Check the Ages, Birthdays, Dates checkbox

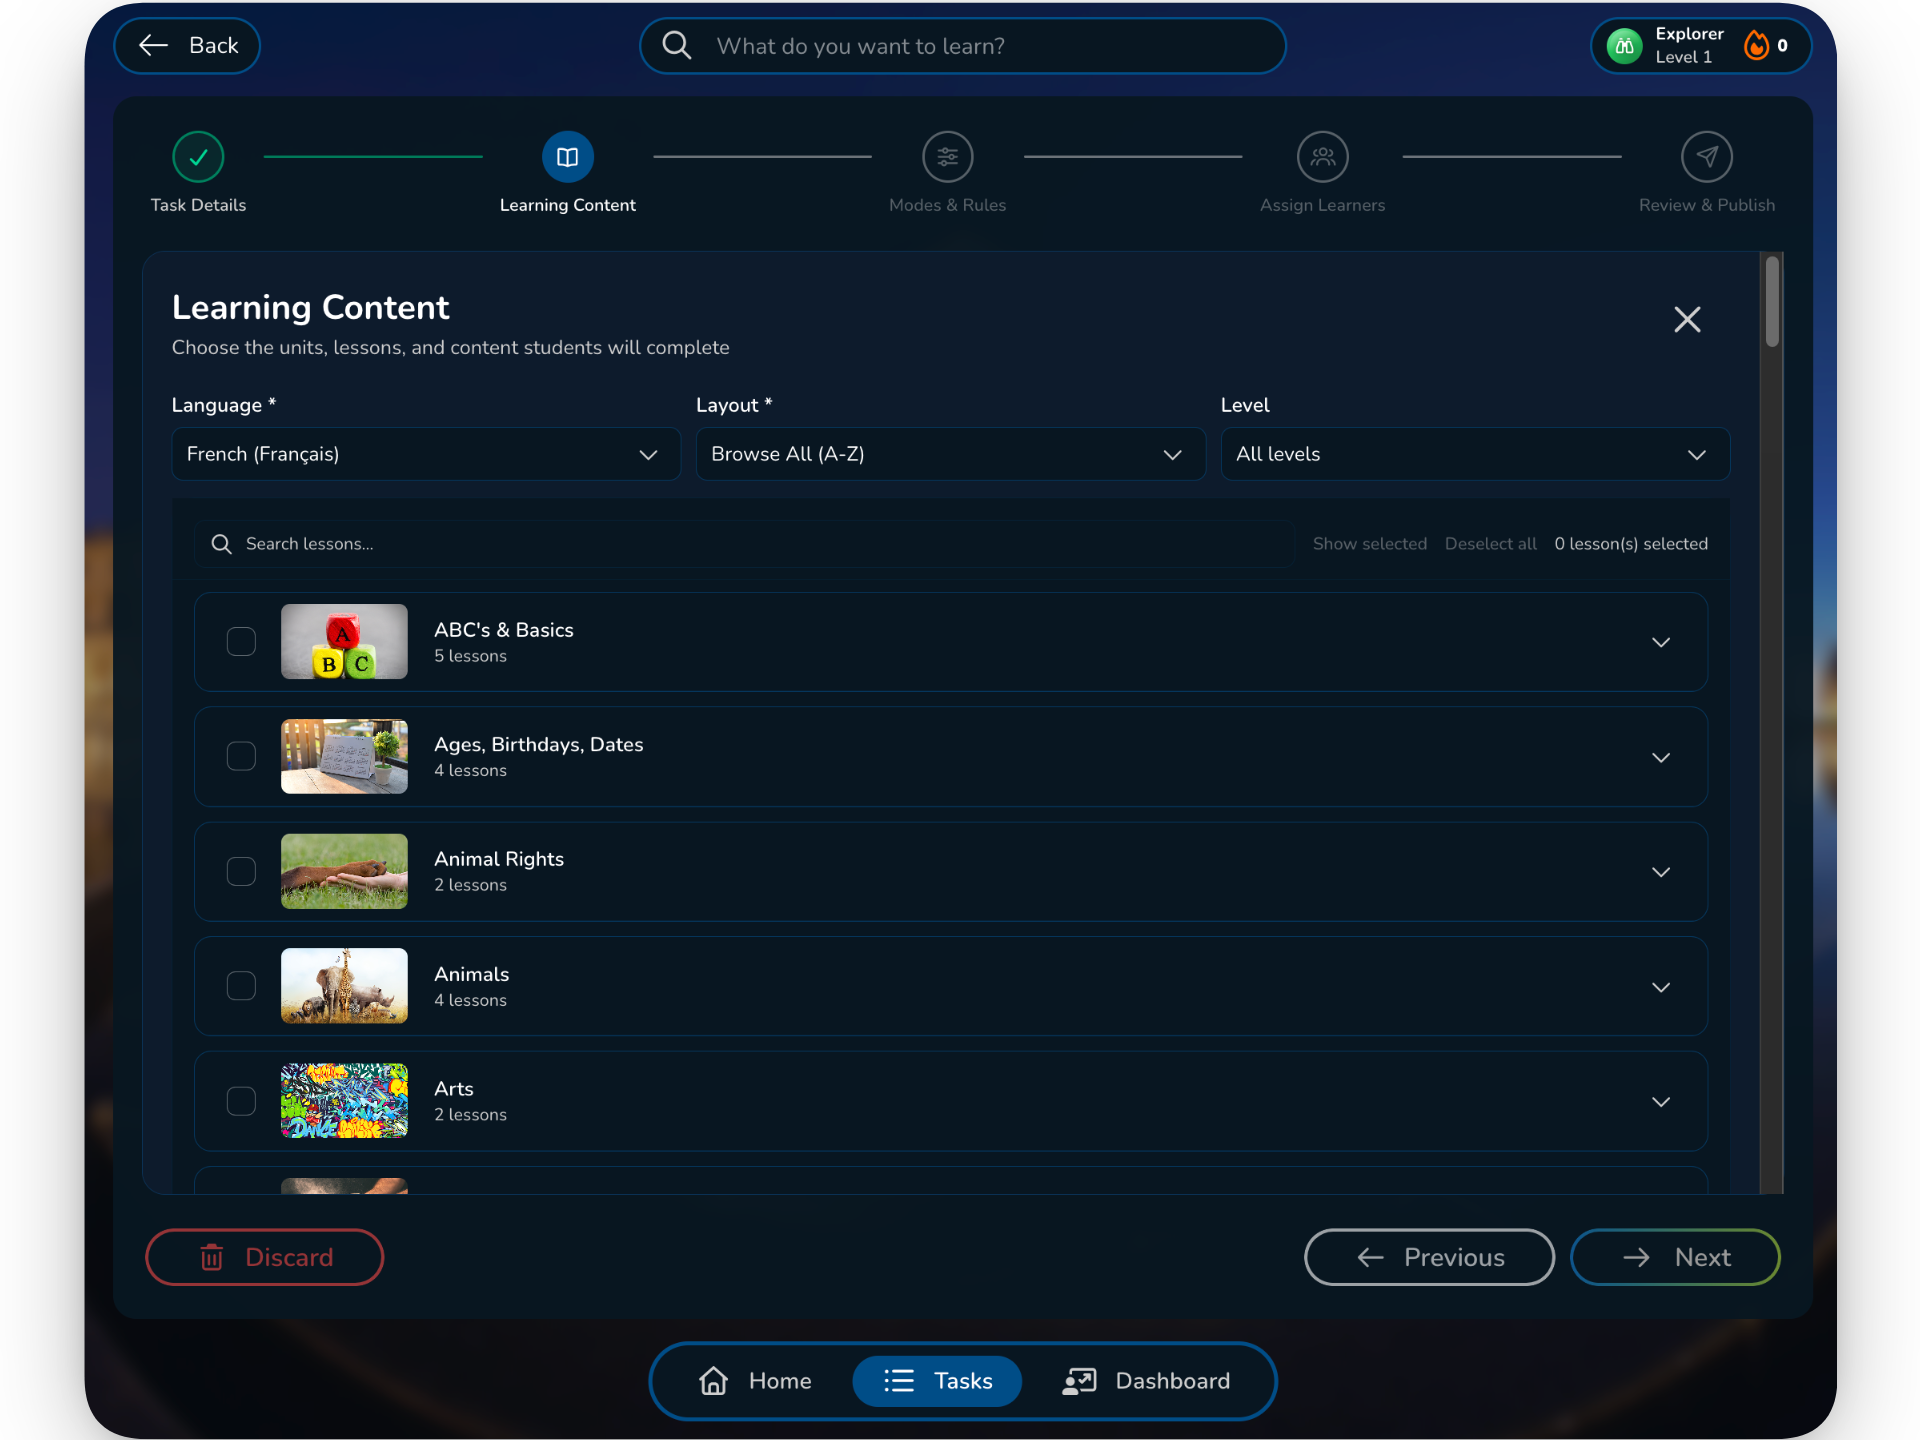[x=241, y=756]
